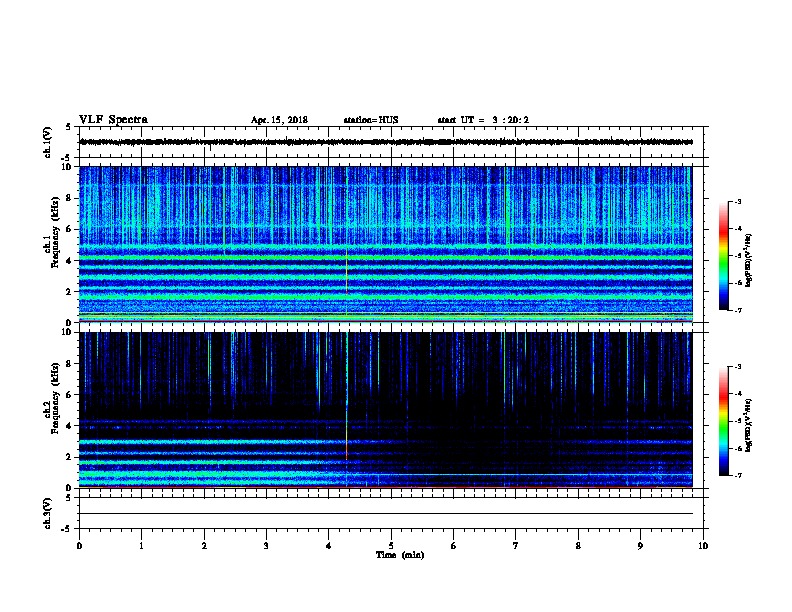Click the "9" tick on the time axis
This screenshot has height=612, width=792.
click(640, 546)
